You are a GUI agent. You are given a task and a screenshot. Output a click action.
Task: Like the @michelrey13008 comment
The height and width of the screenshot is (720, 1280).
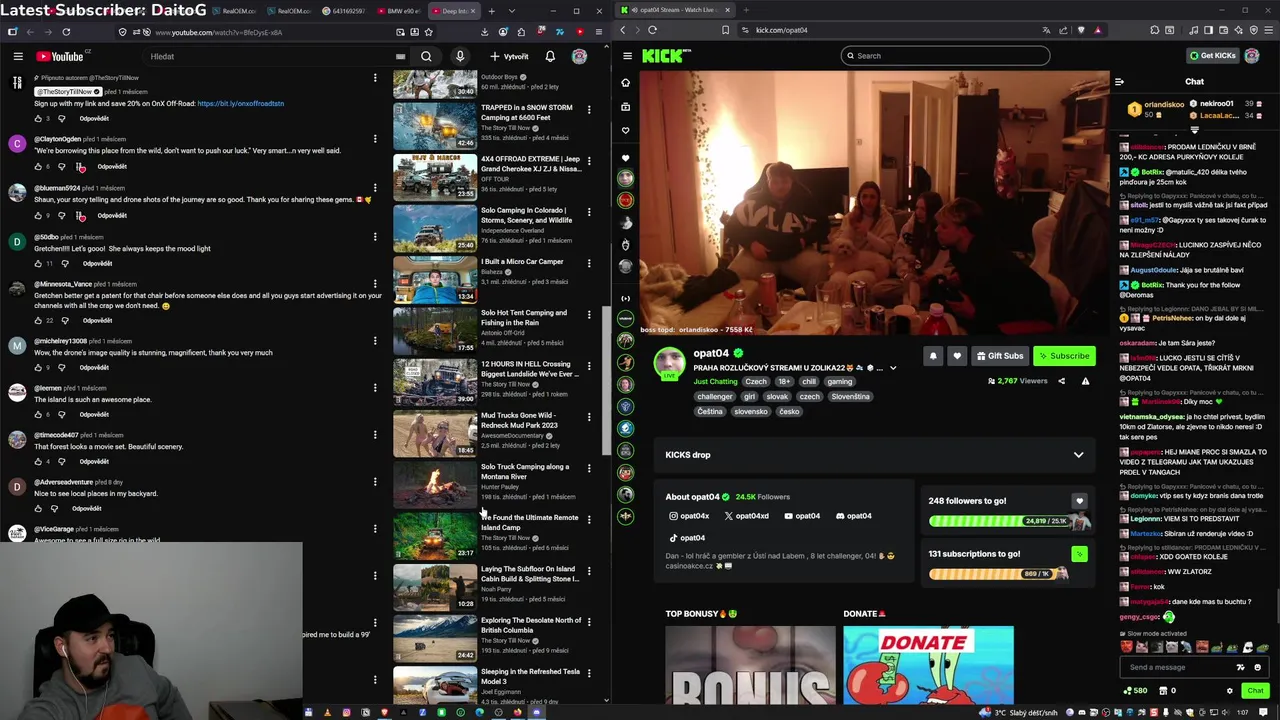[x=39, y=368]
